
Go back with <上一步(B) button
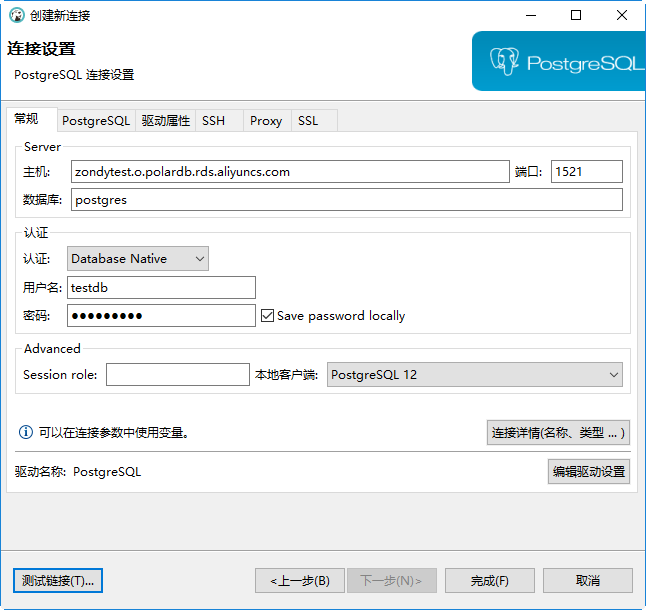coord(300,580)
